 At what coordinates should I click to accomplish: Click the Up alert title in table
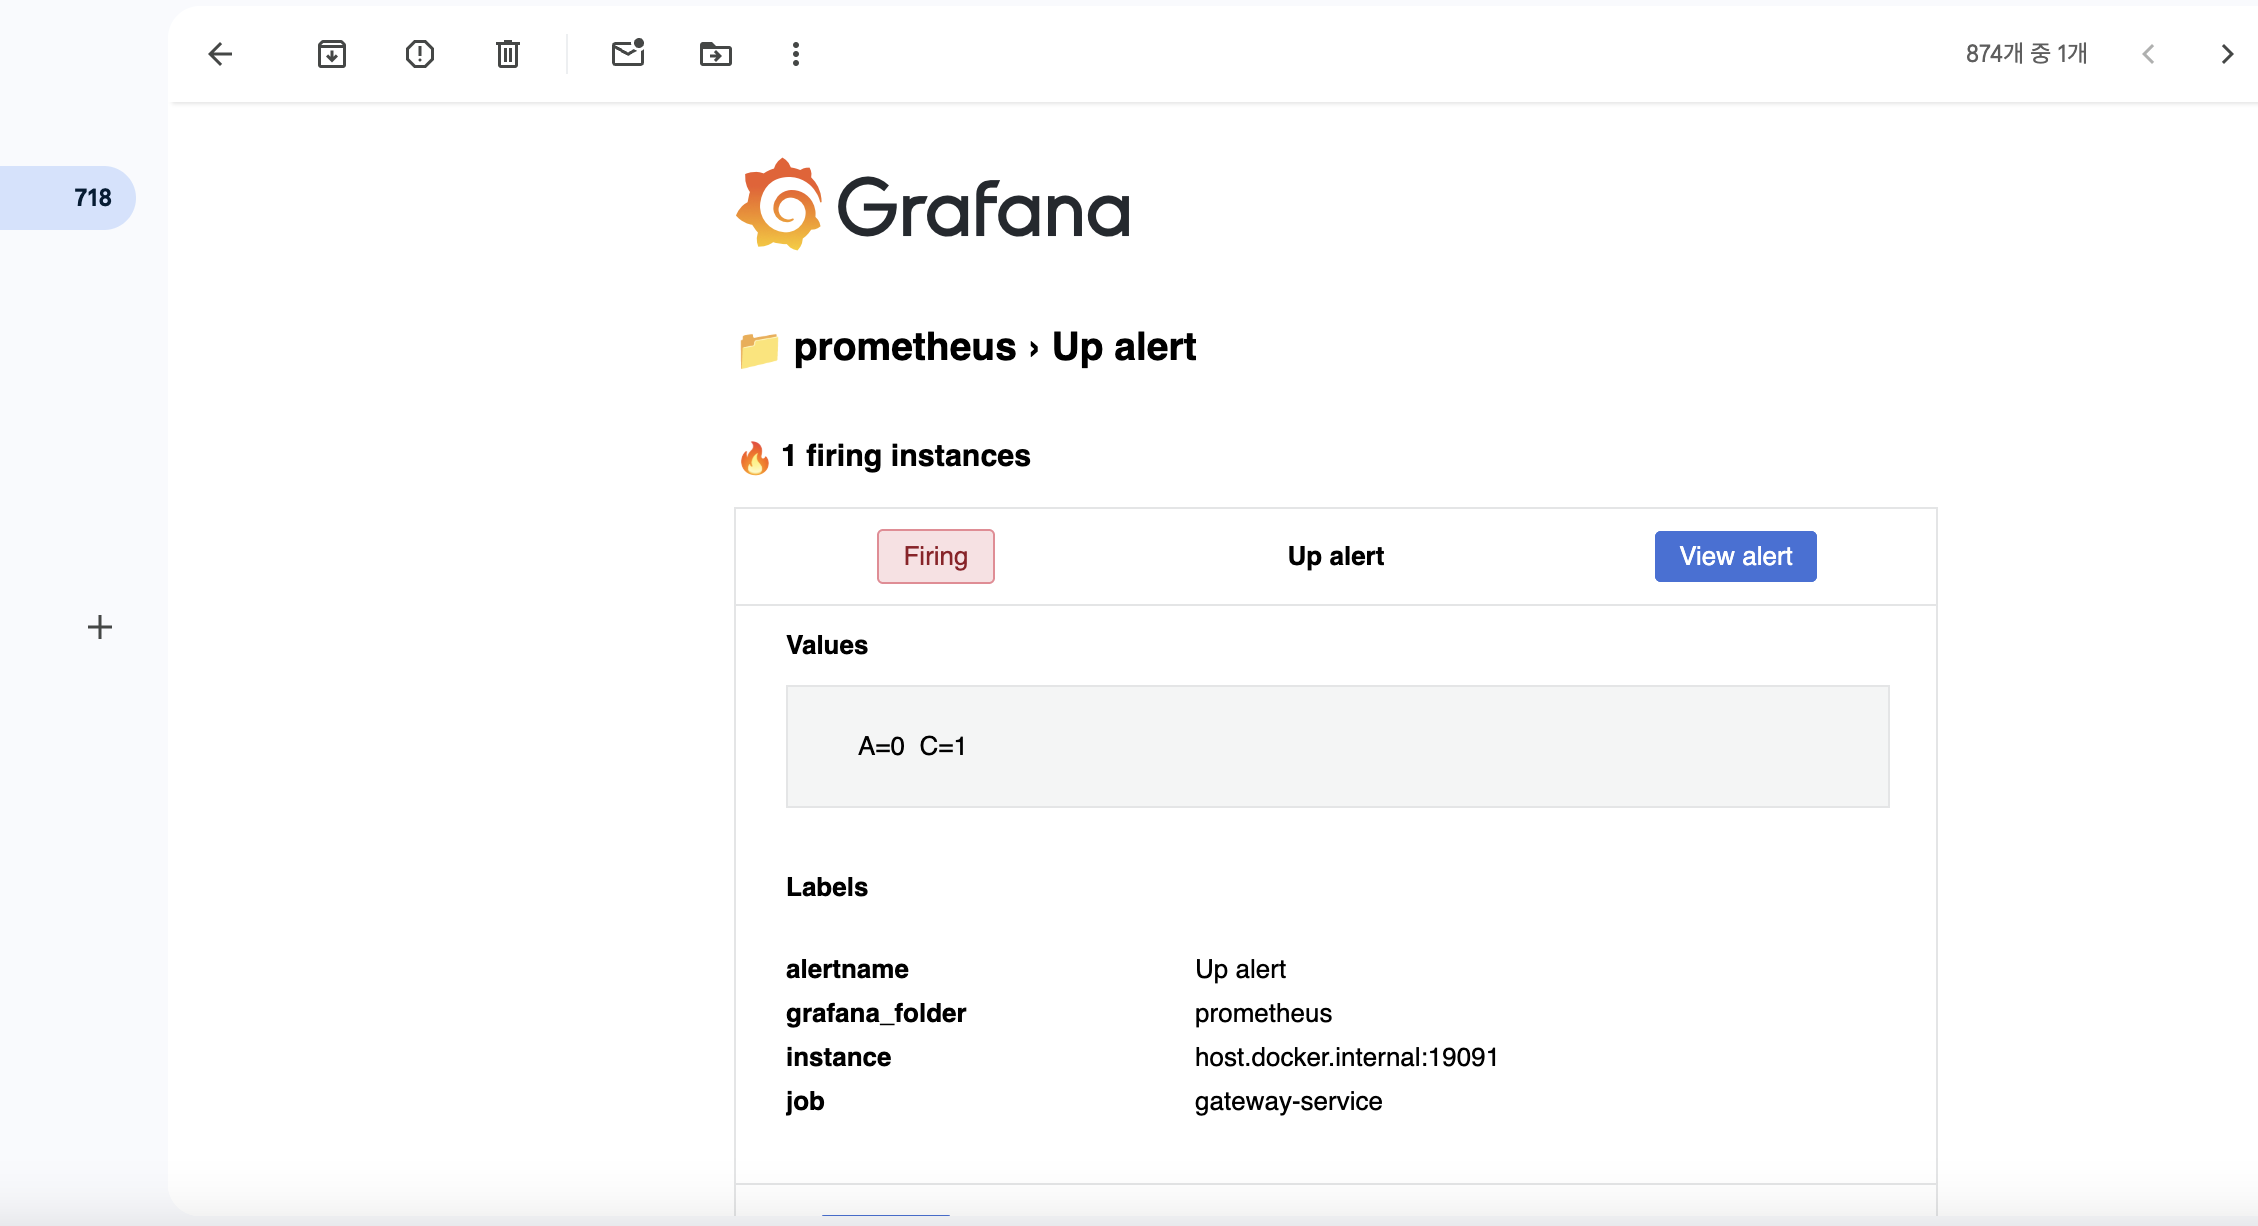click(x=1335, y=556)
